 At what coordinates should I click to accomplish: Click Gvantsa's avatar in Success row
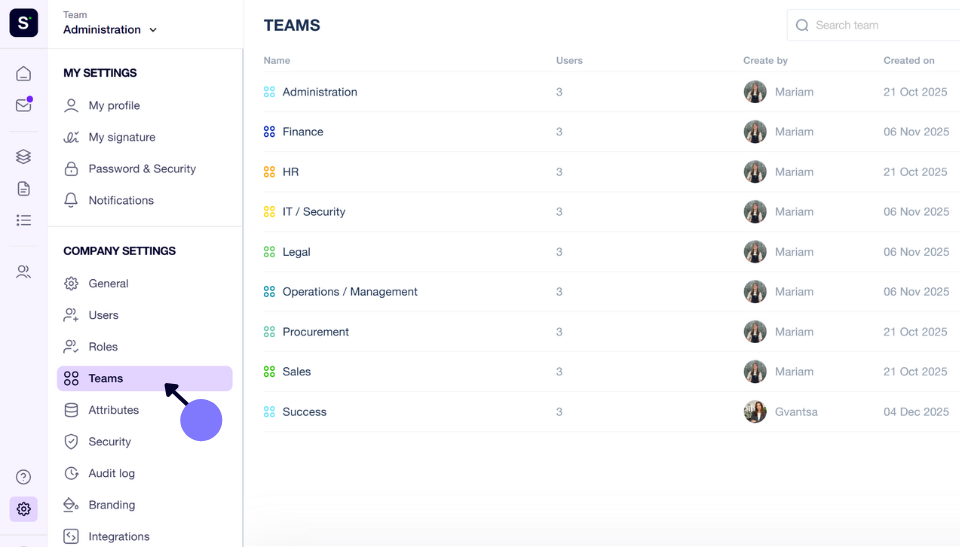coord(755,412)
